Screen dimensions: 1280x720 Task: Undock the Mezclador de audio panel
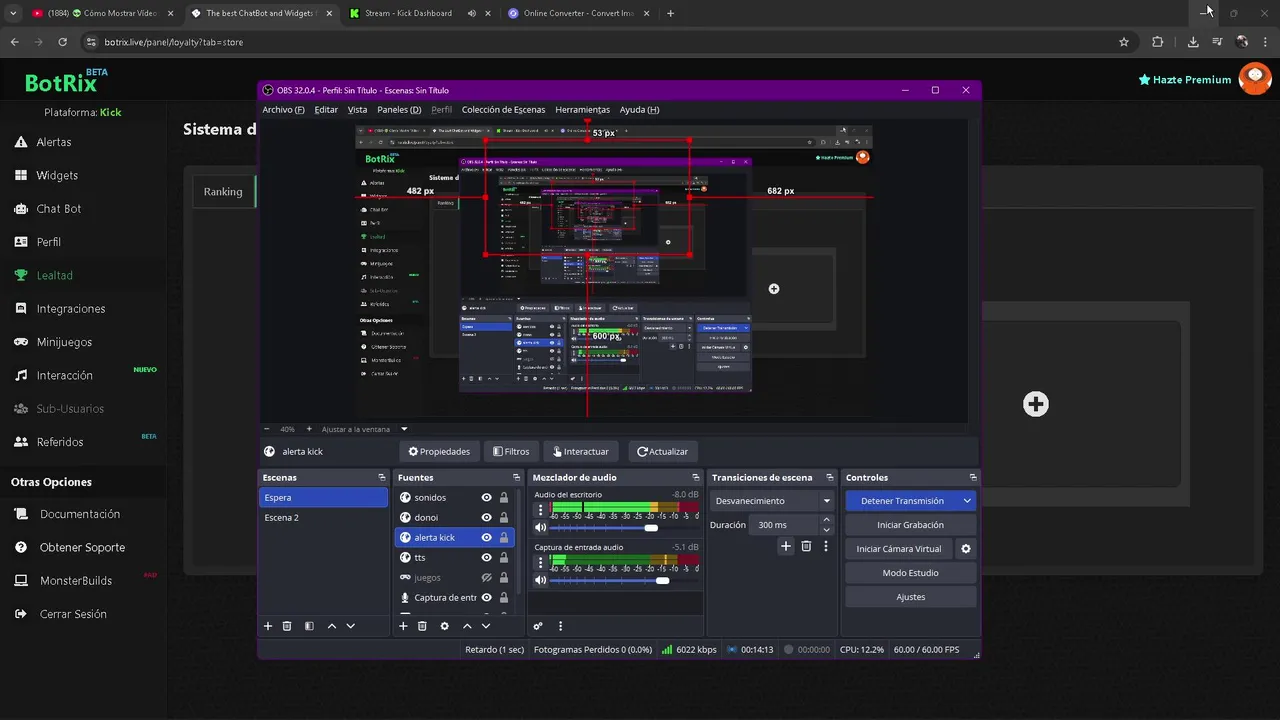click(696, 477)
